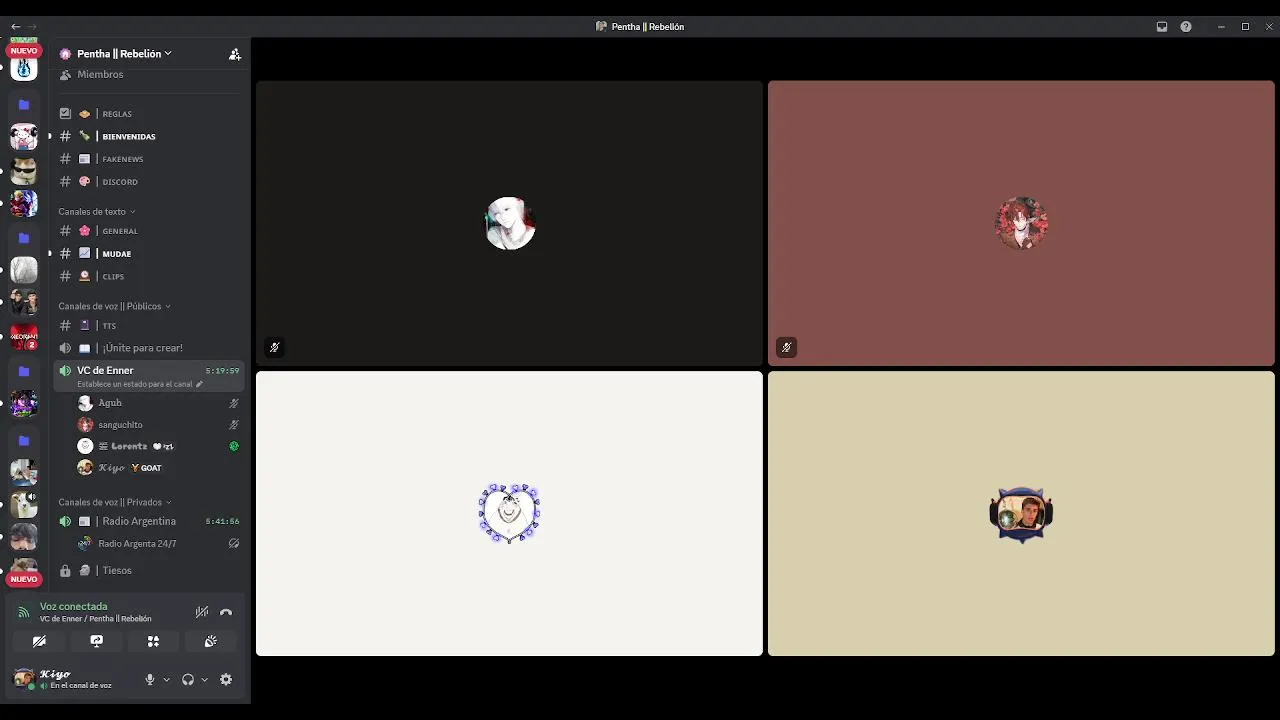Focus the white participant video tile

click(509, 514)
